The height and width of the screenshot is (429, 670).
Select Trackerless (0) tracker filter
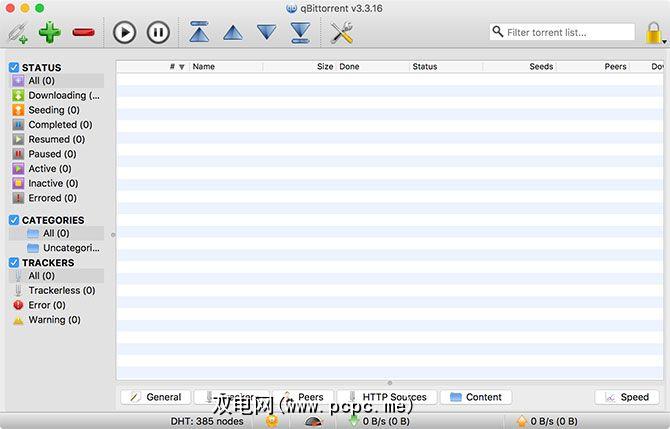[56, 291]
